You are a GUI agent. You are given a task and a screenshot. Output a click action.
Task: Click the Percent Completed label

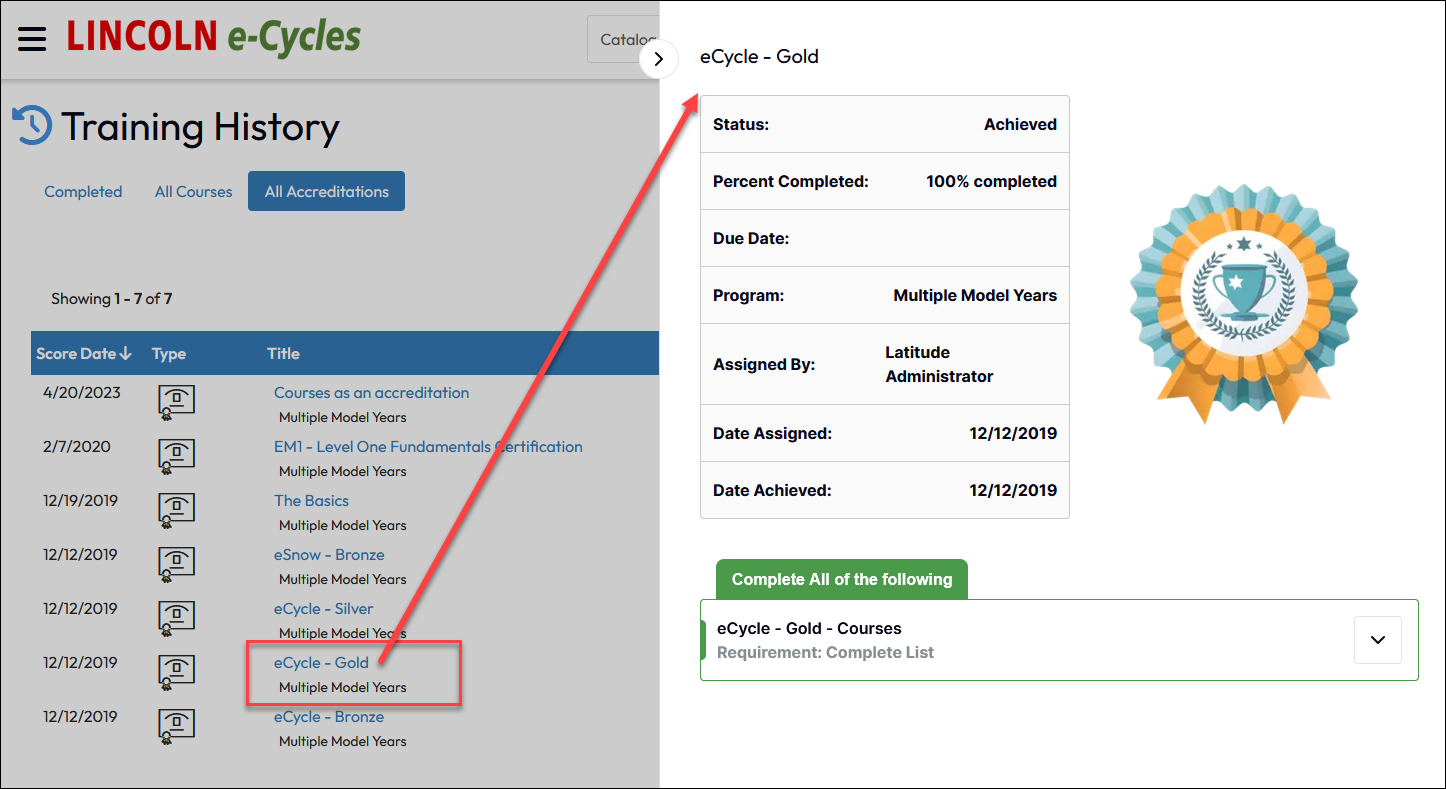point(791,181)
